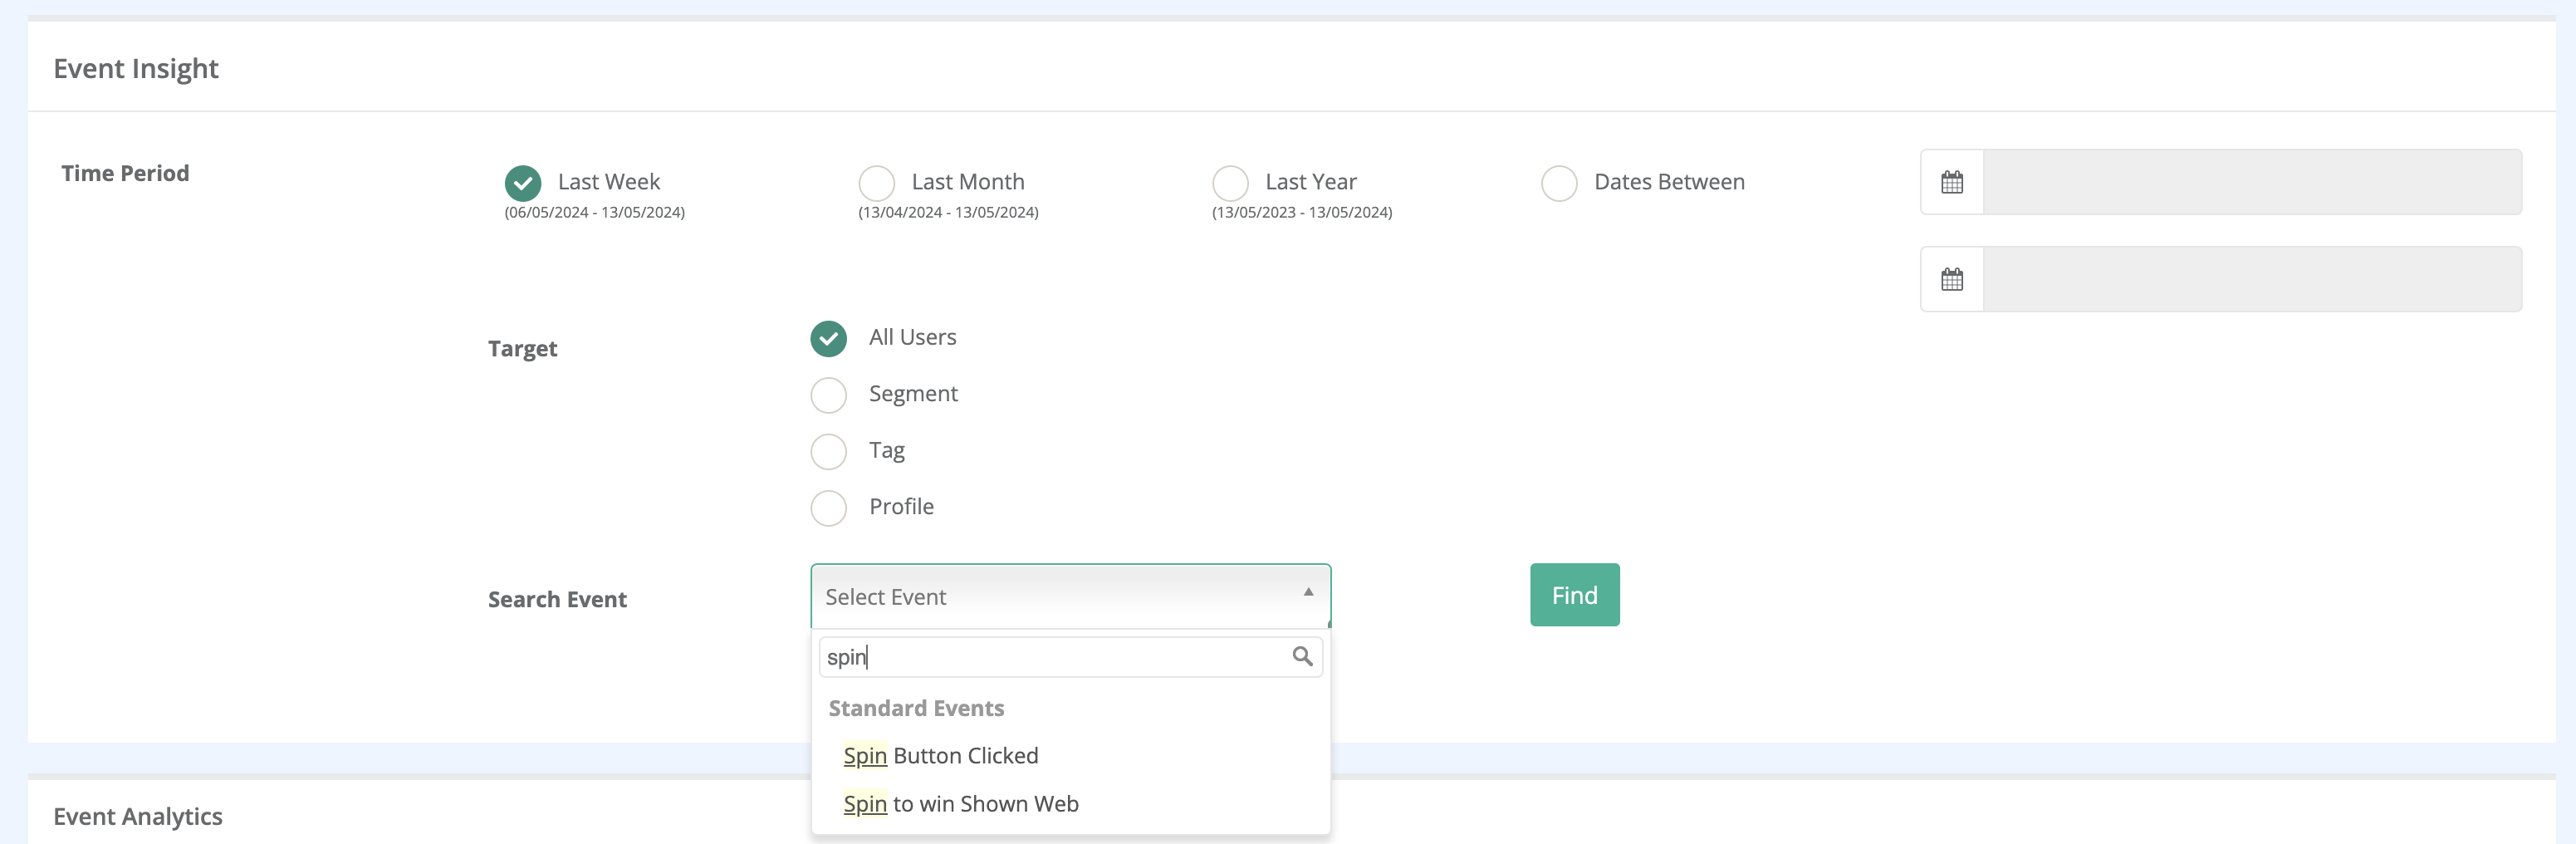Click the Search Event label
Screen dimensions: 2576x844
click(x=557, y=599)
